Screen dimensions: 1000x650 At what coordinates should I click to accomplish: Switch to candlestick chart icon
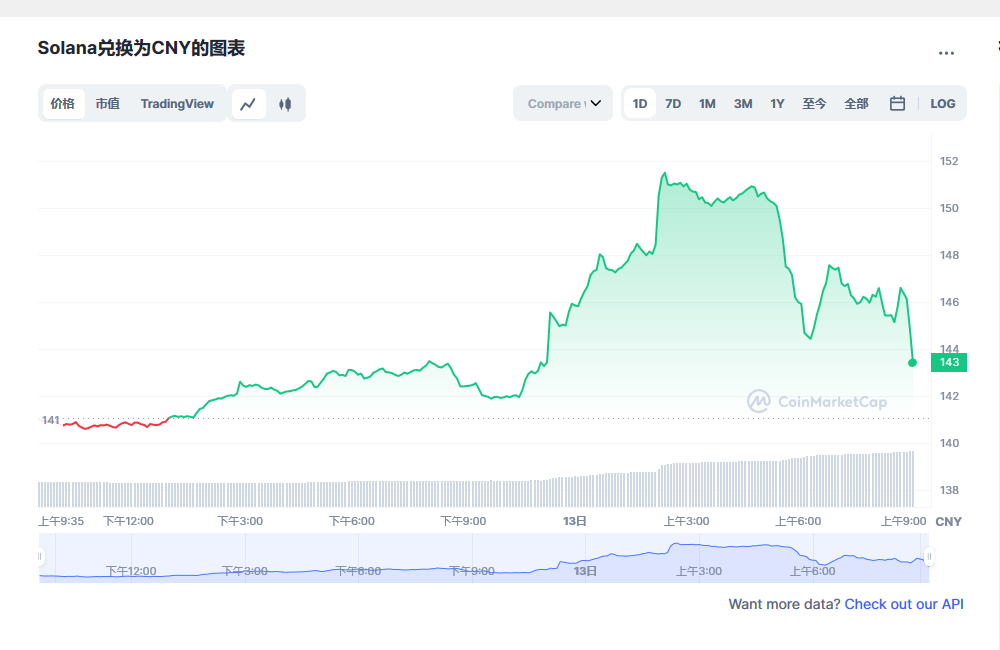(x=285, y=103)
